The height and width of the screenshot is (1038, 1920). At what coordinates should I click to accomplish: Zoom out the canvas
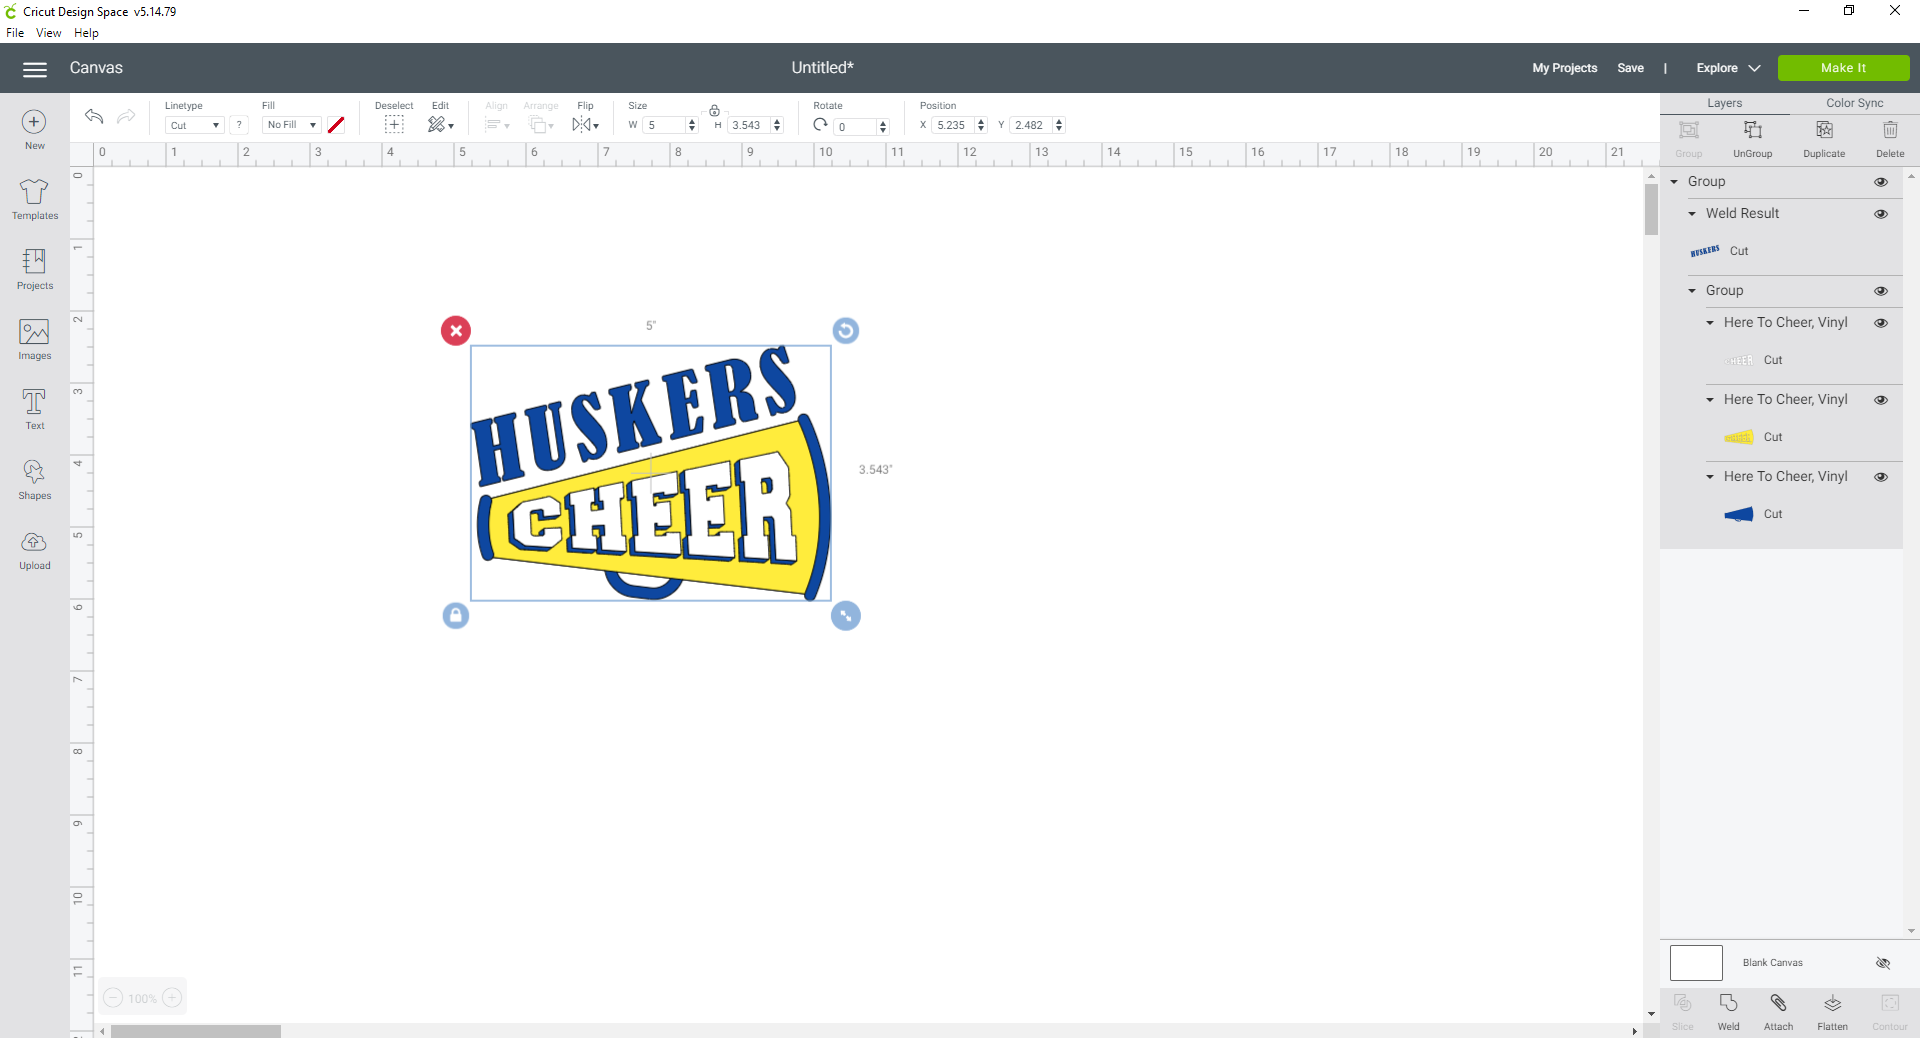[113, 998]
